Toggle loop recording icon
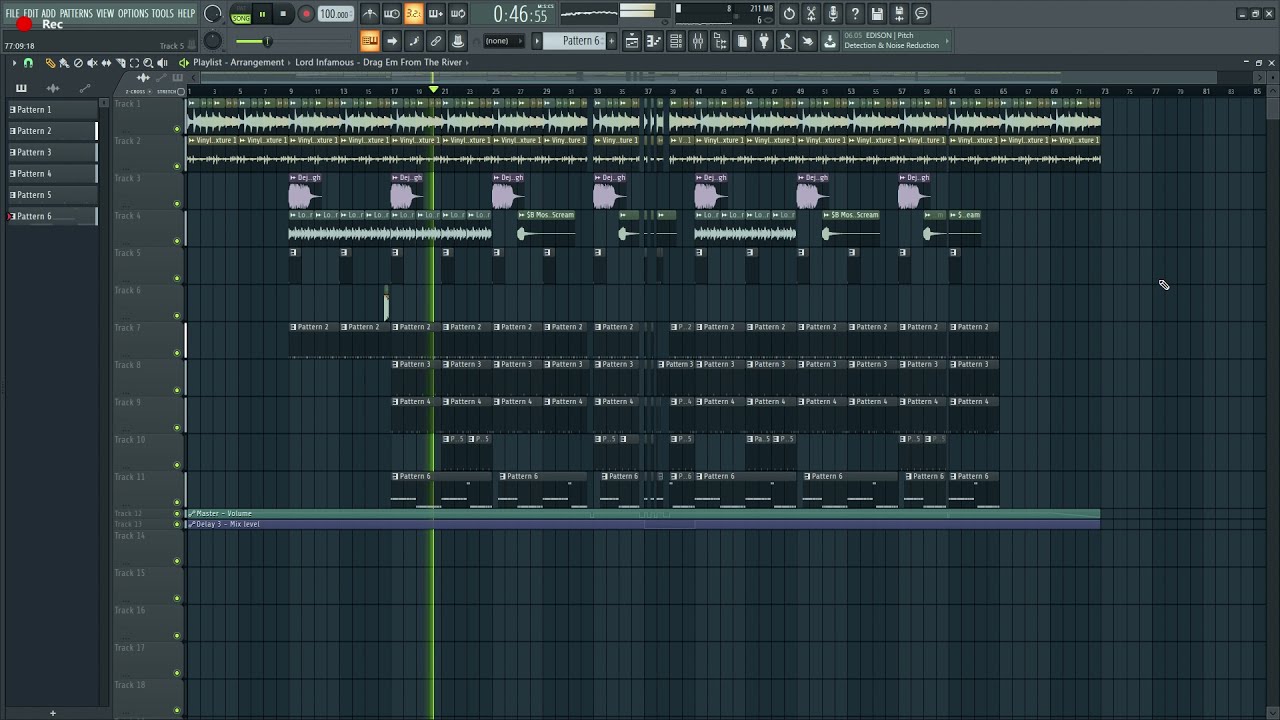 458,14
